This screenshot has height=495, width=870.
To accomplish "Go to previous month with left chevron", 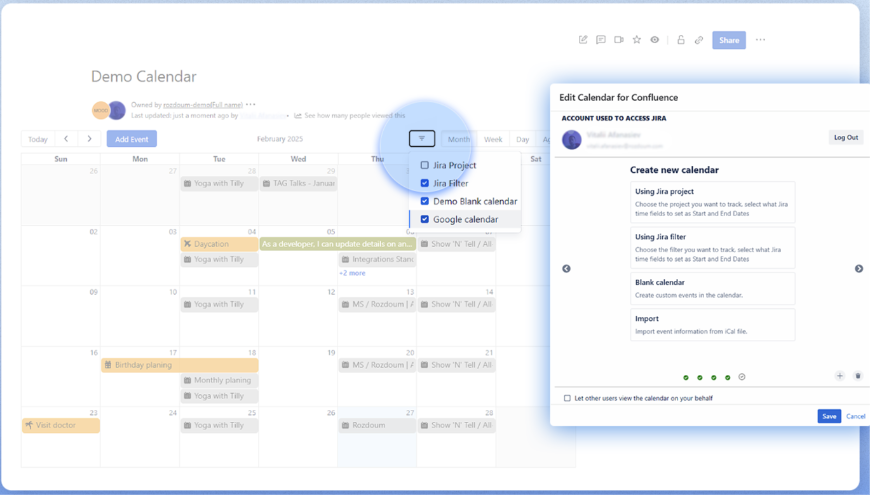I will click(x=66, y=139).
